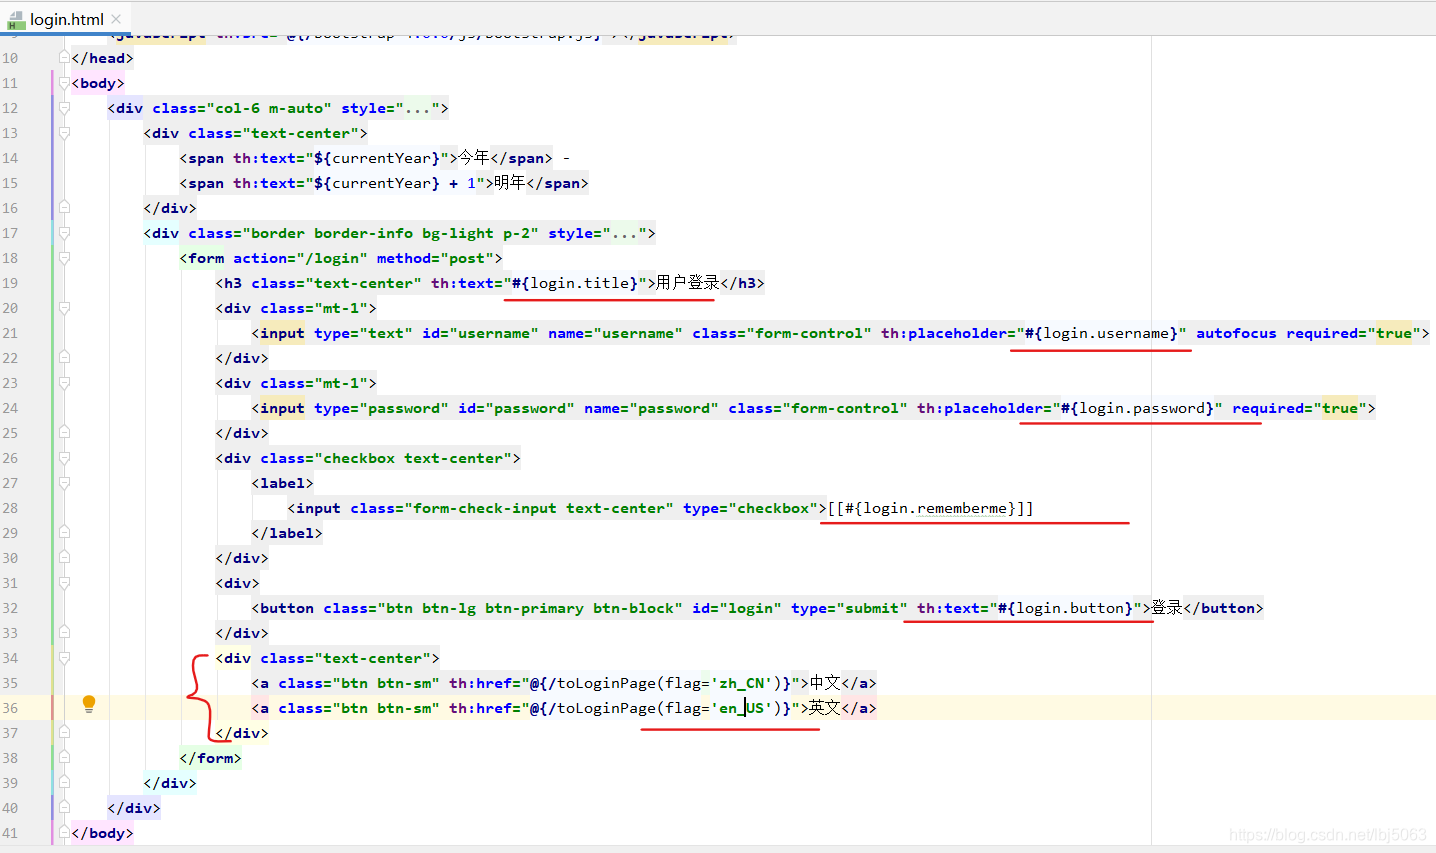Click the id="username" attribute on line 21
Screen dimensions: 1436x853
click(x=480, y=333)
